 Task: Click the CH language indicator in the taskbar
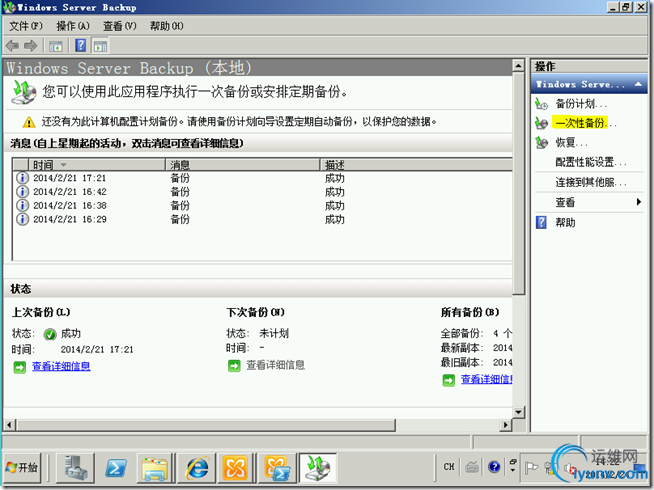[449, 467]
